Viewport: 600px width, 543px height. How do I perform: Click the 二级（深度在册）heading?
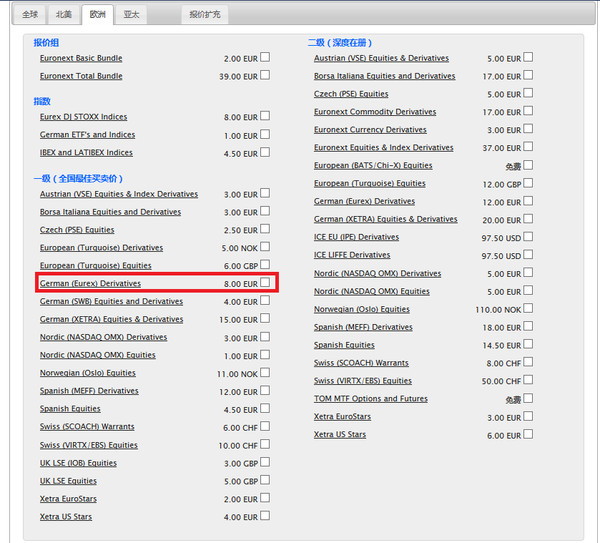(340, 43)
